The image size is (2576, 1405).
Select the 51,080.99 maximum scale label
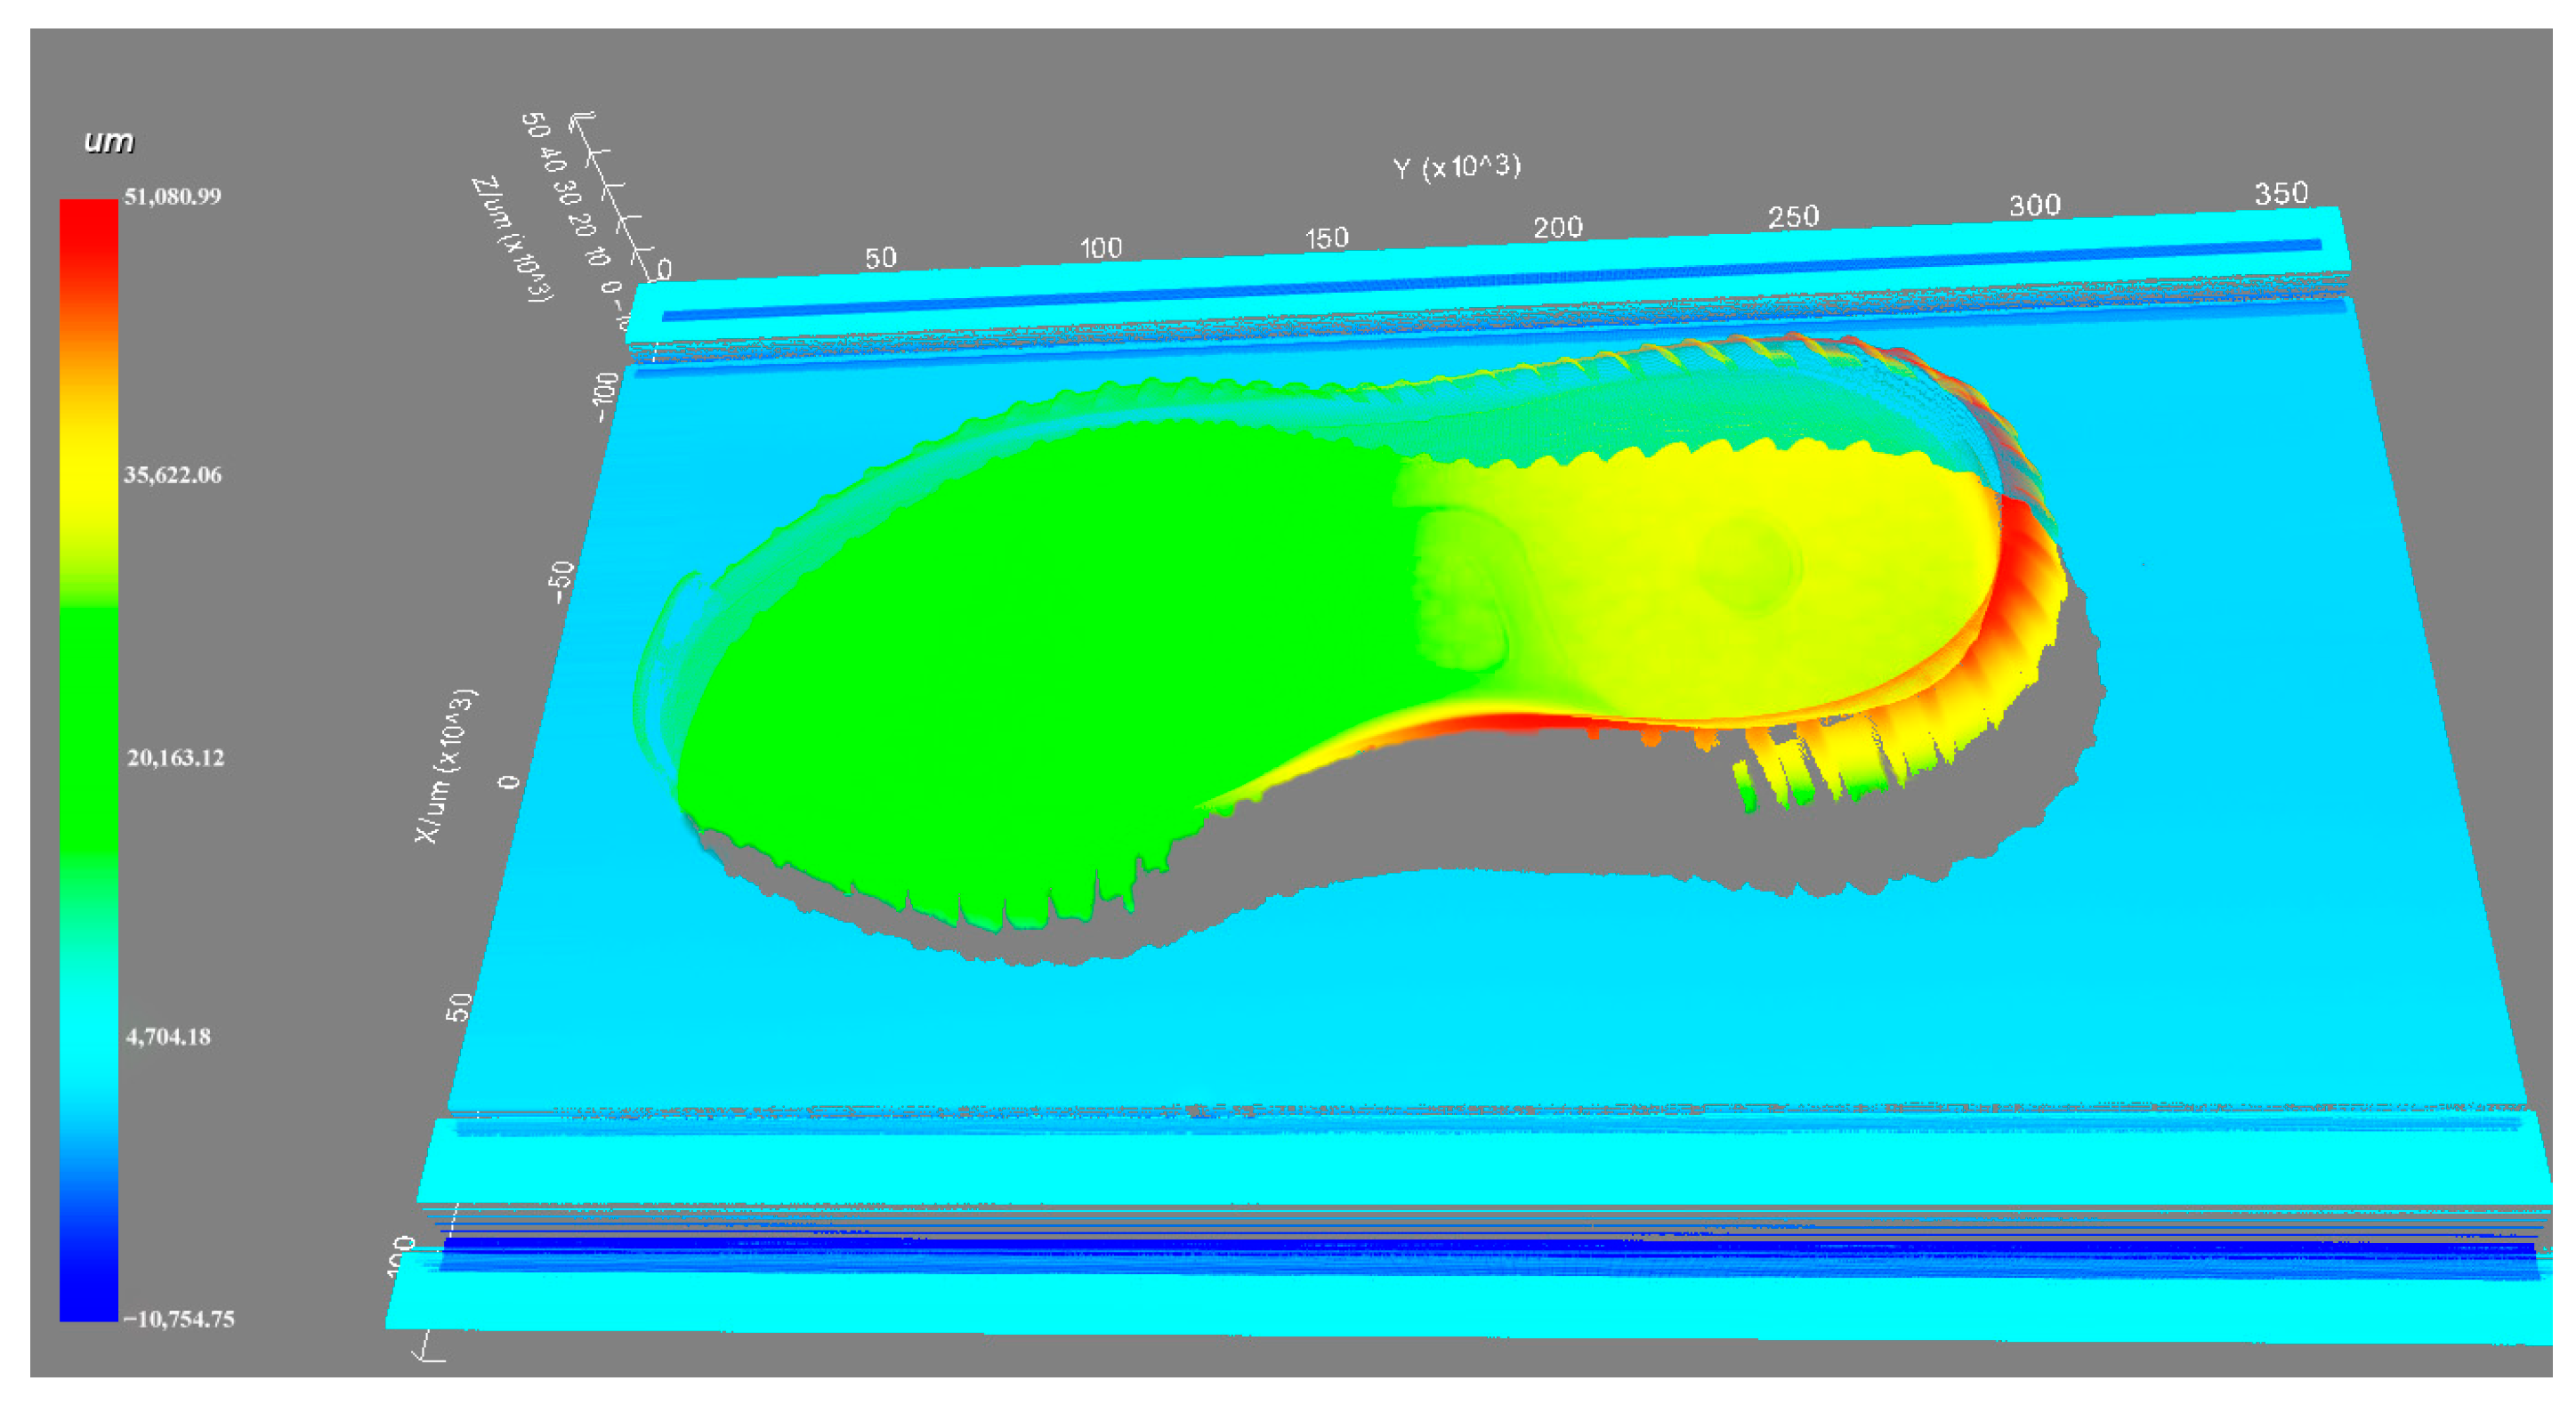coord(172,196)
